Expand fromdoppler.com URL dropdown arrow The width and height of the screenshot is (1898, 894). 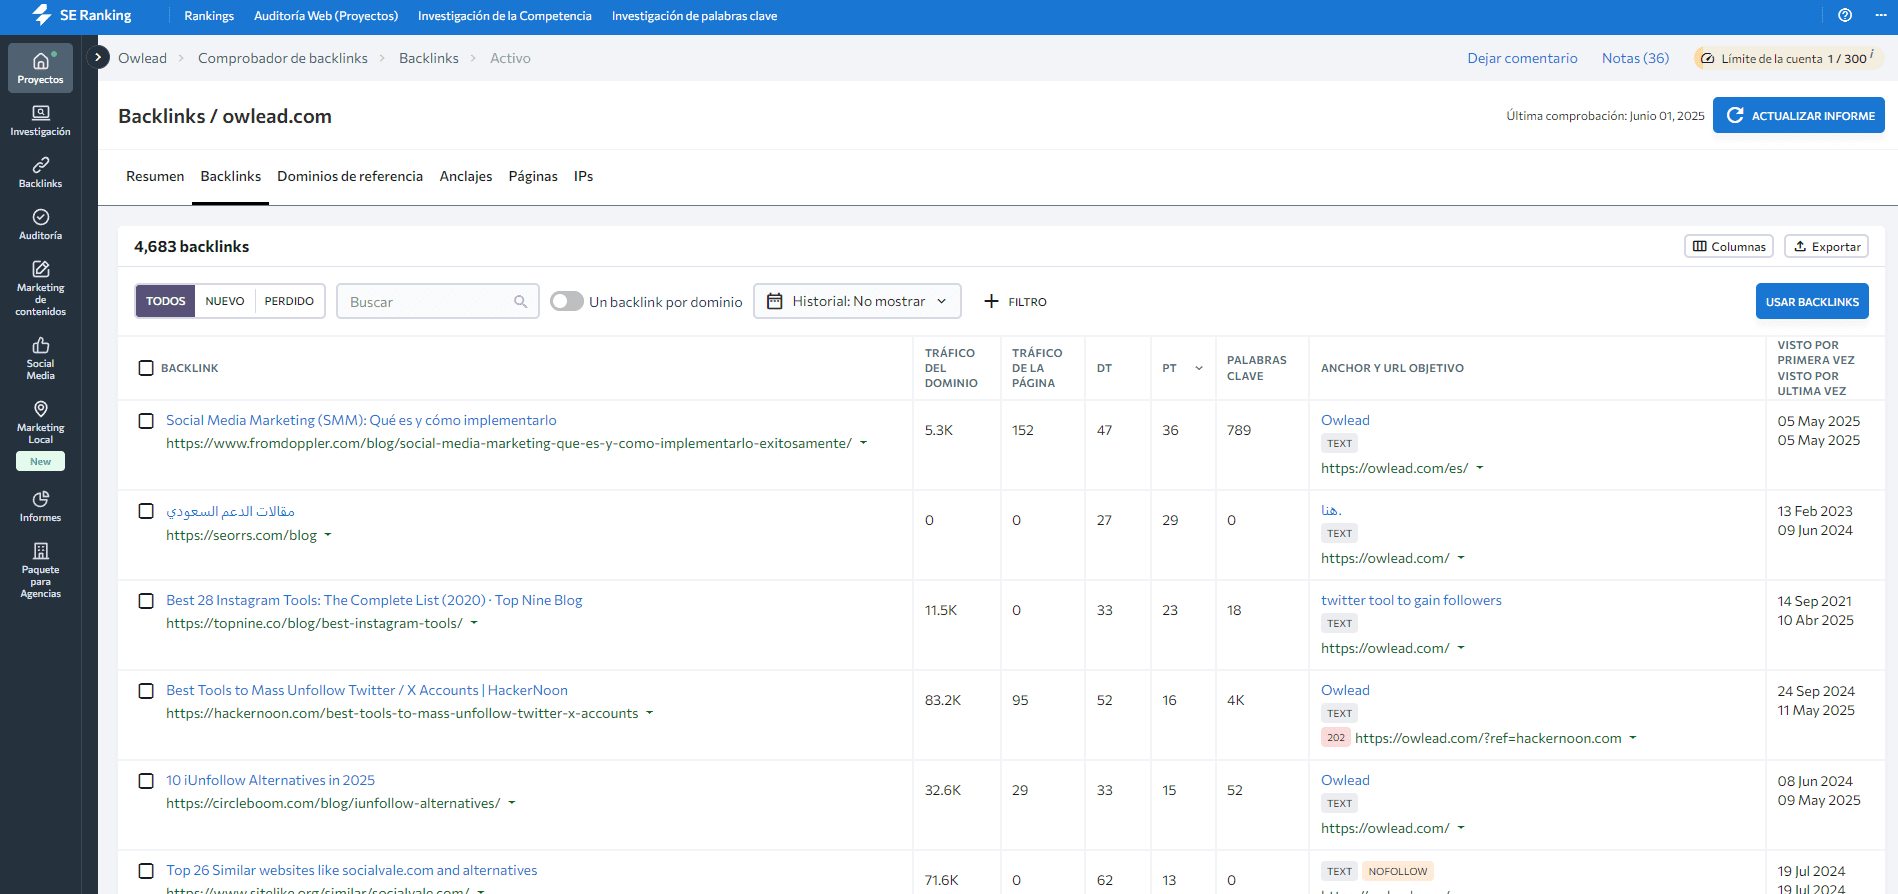[863, 443]
